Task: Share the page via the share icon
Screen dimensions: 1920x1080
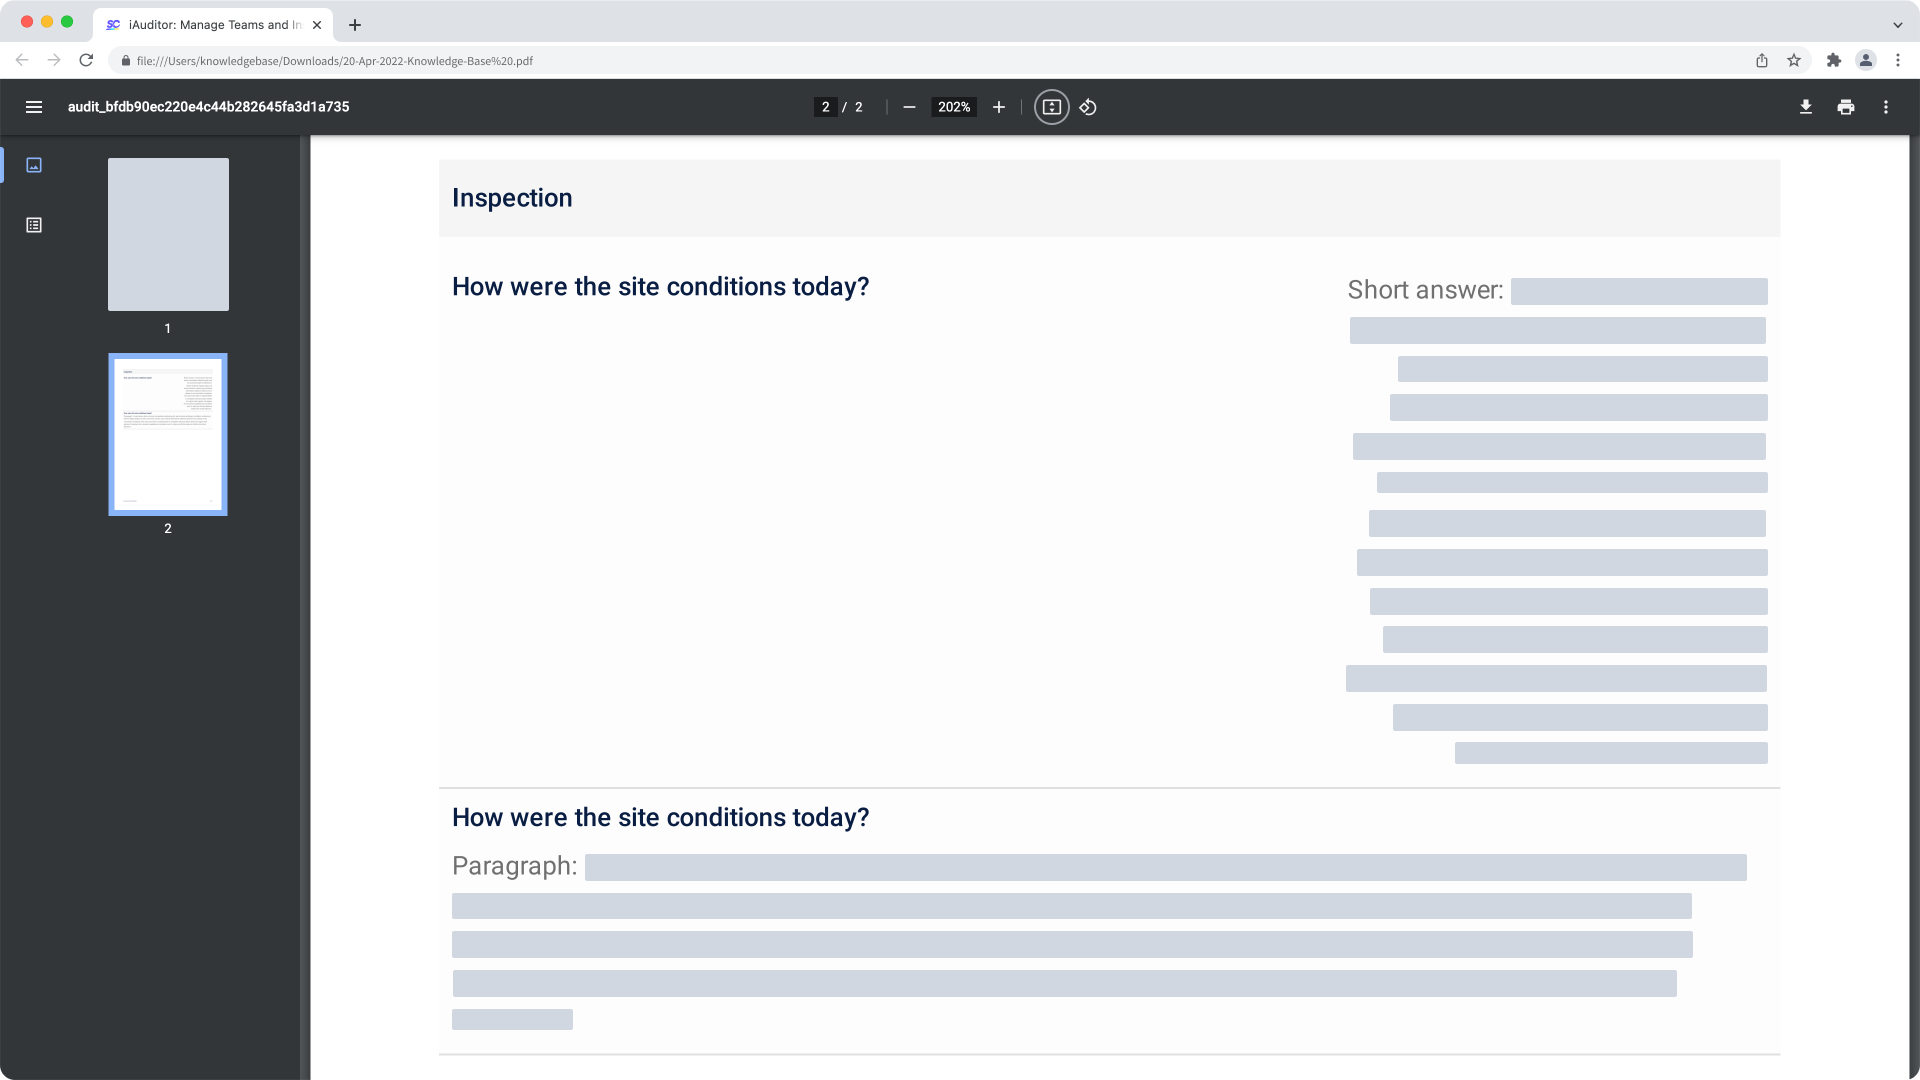Action: click(x=1761, y=60)
